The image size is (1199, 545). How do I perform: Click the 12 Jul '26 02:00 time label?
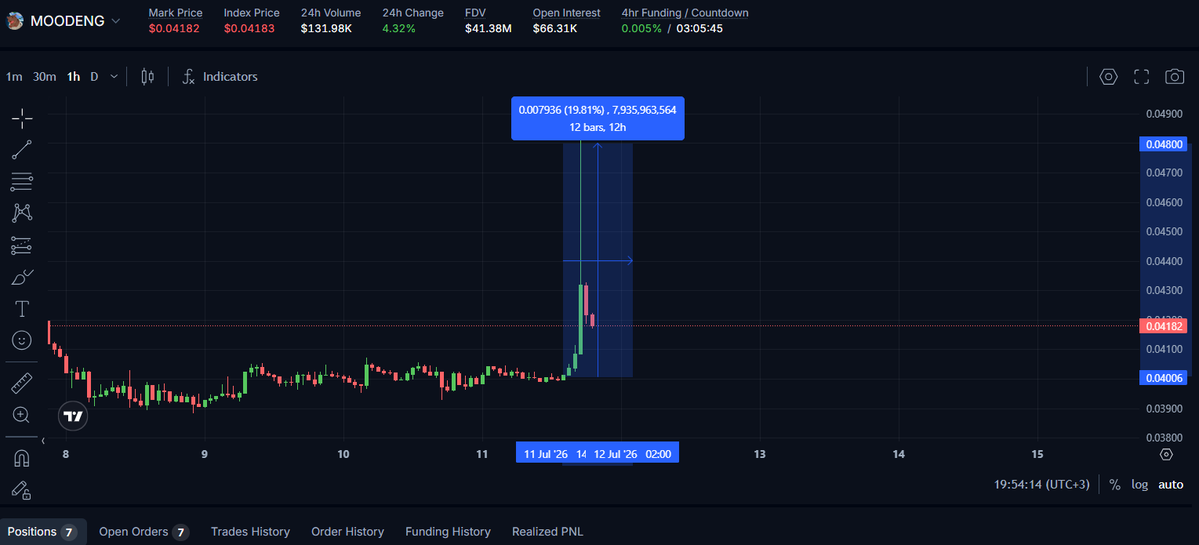(632, 454)
